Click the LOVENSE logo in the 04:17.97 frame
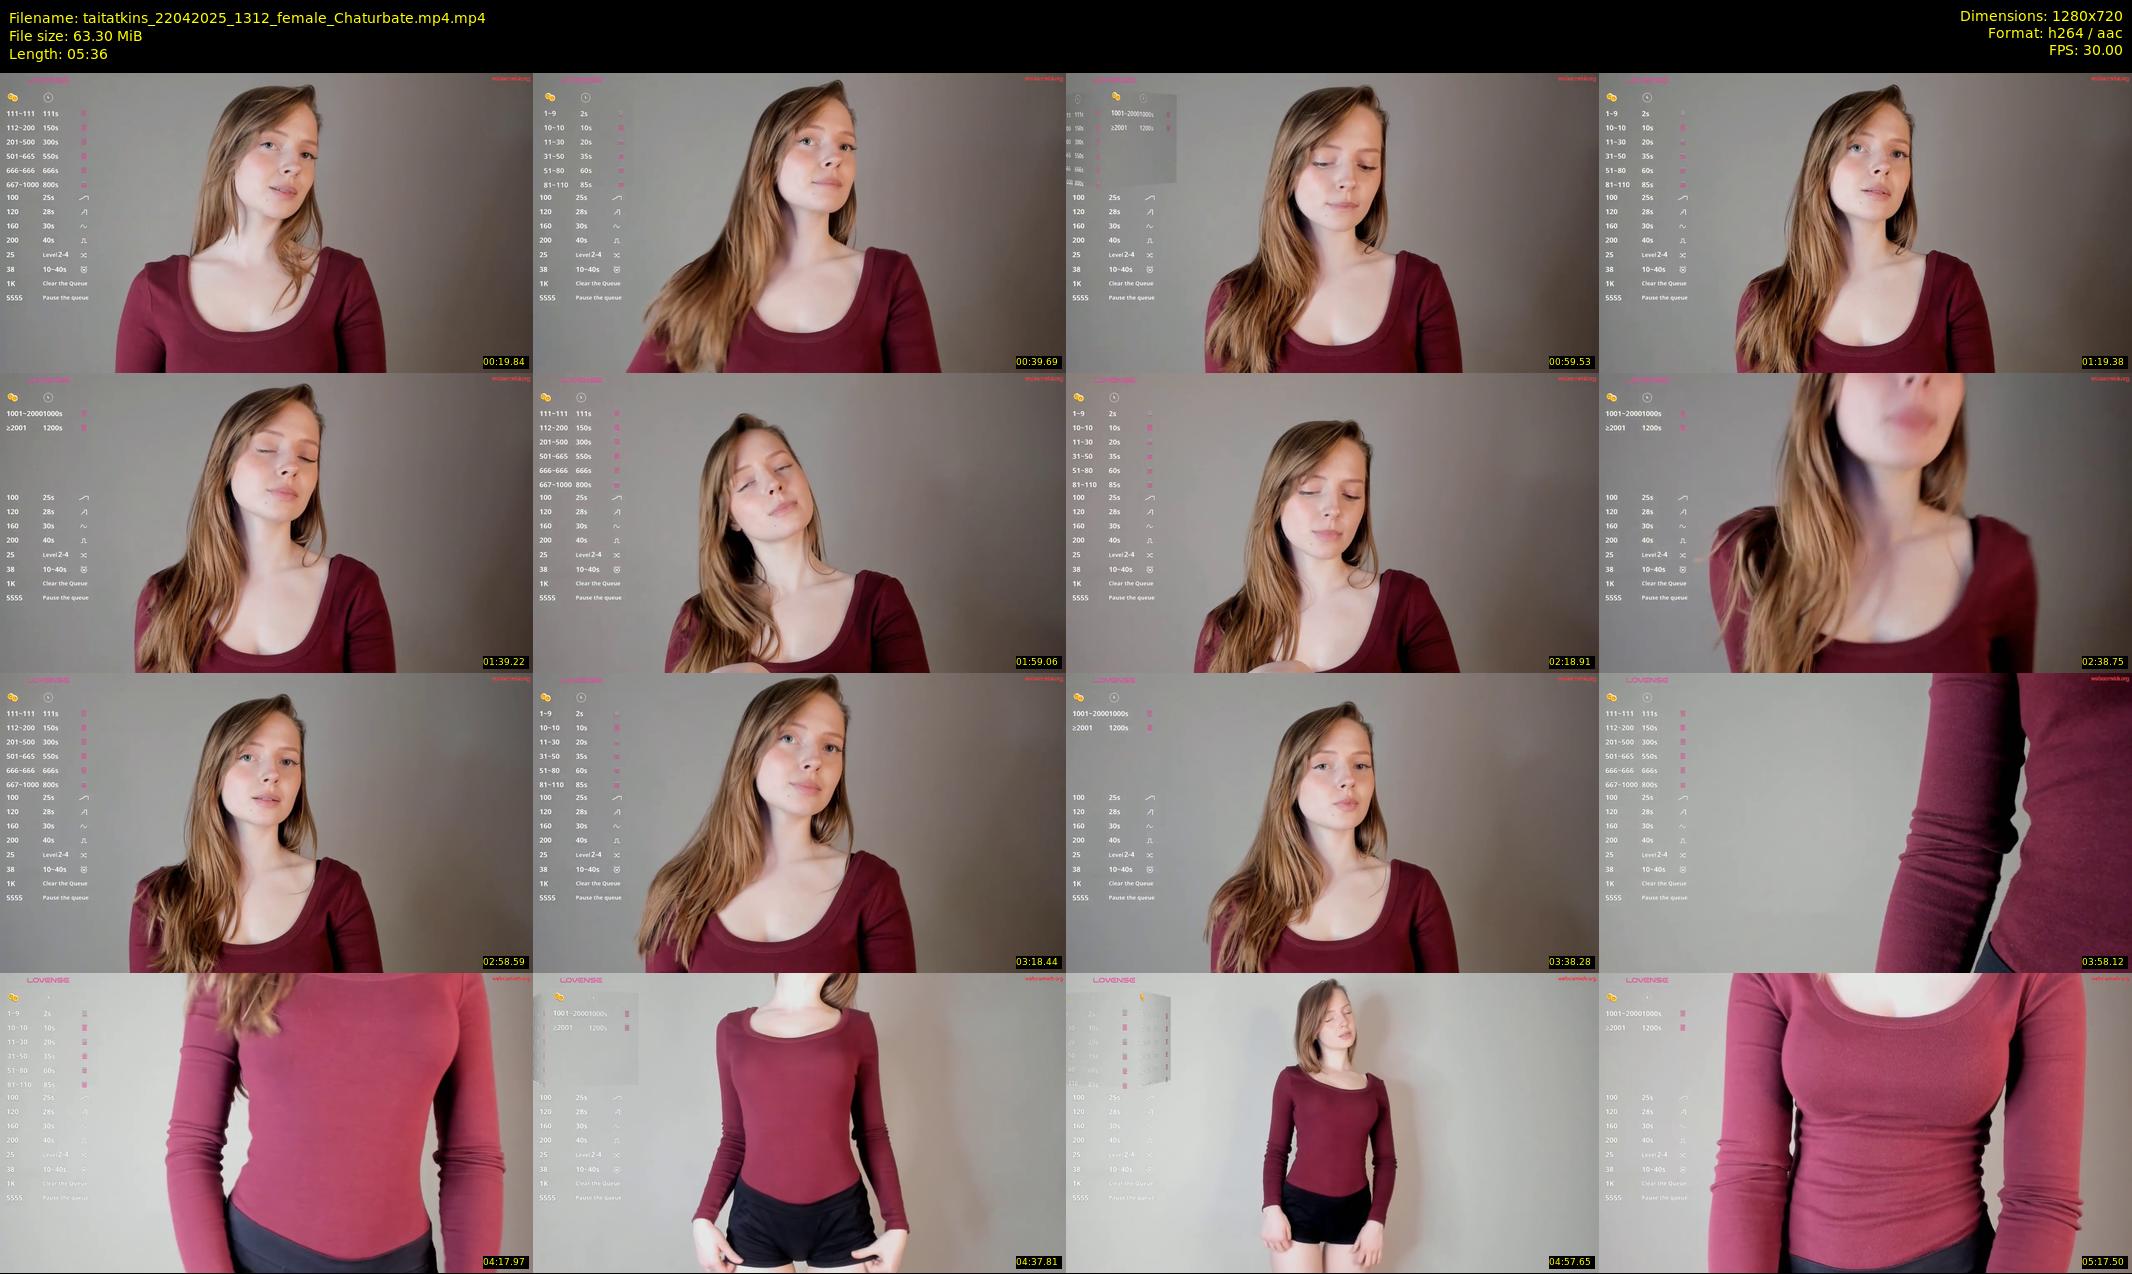 (48, 980)
